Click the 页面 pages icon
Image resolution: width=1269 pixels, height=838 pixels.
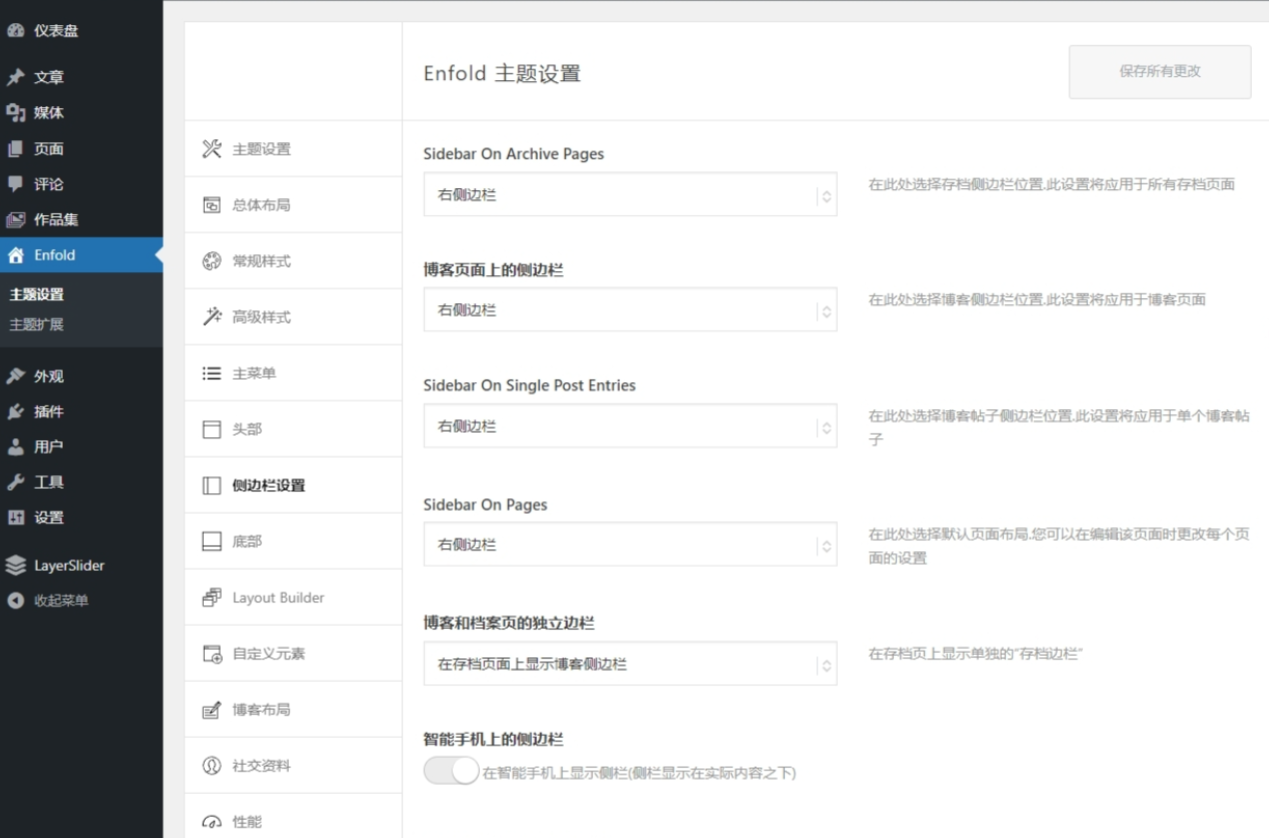click(x=15, y=149)
